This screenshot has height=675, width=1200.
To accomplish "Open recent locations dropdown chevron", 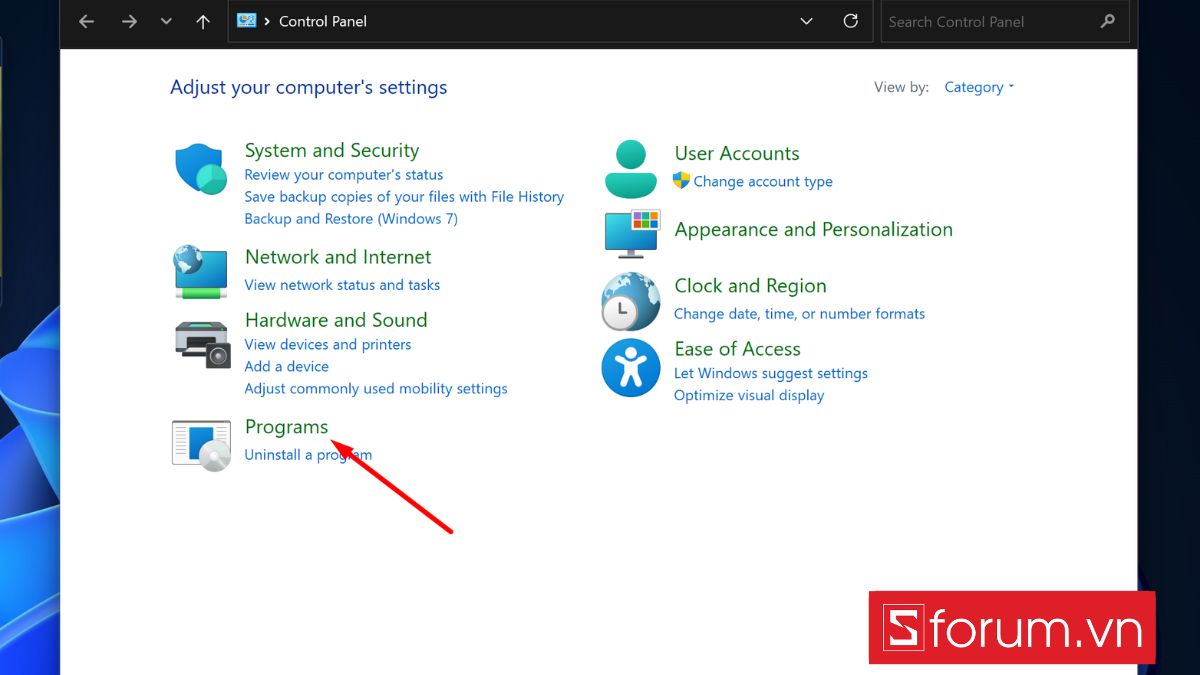I will click(166, 21).
